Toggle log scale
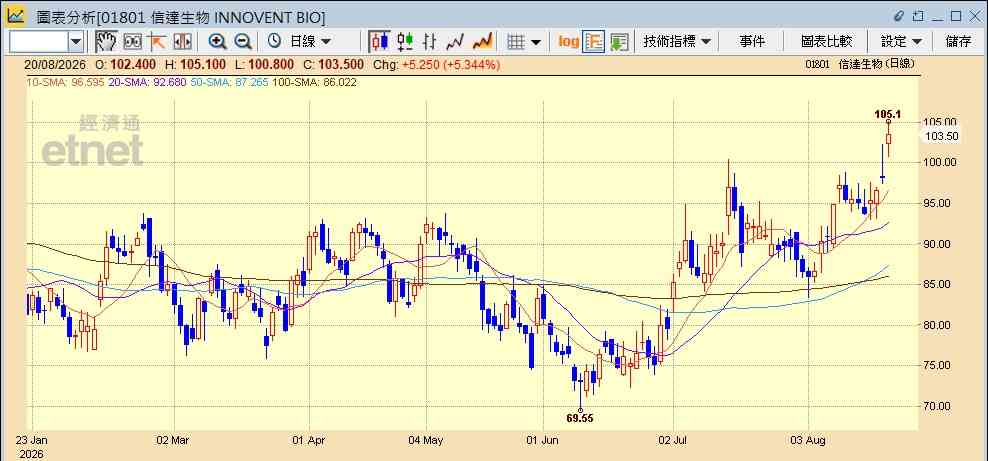 click(x=568, y=42)
